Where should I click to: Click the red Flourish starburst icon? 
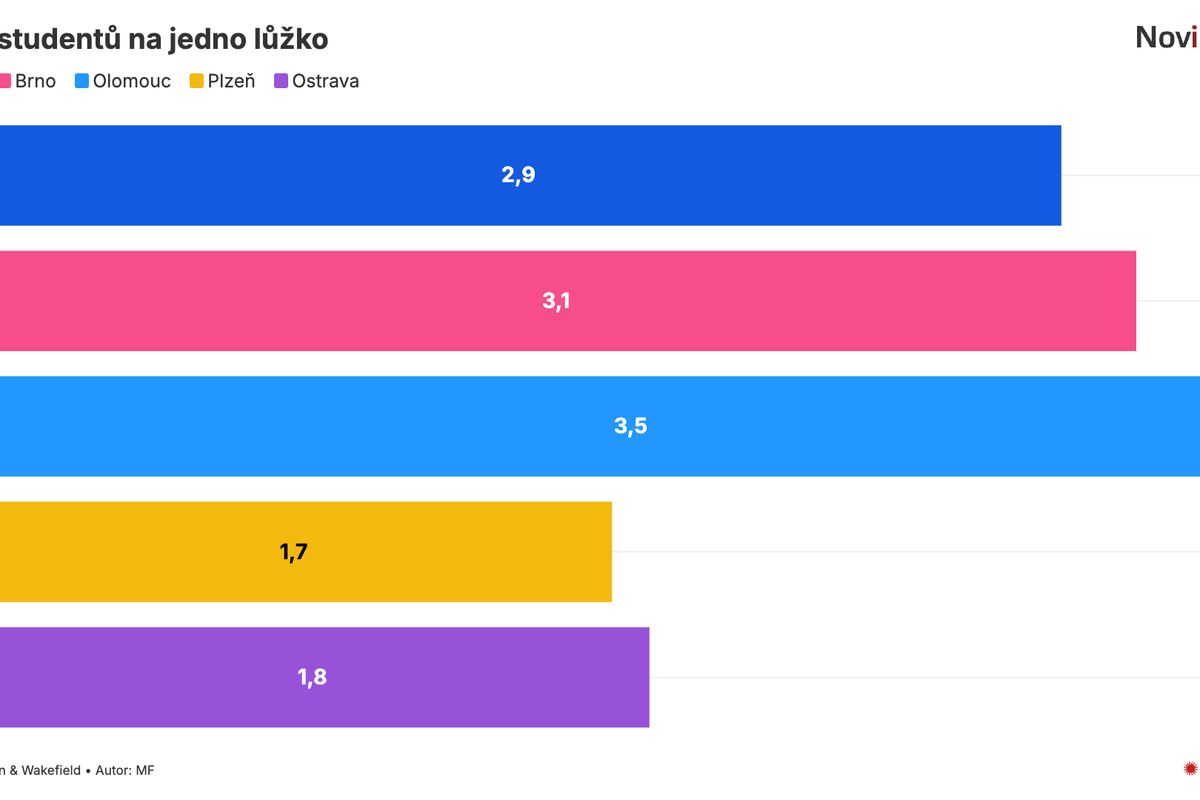click(1190, 768)
